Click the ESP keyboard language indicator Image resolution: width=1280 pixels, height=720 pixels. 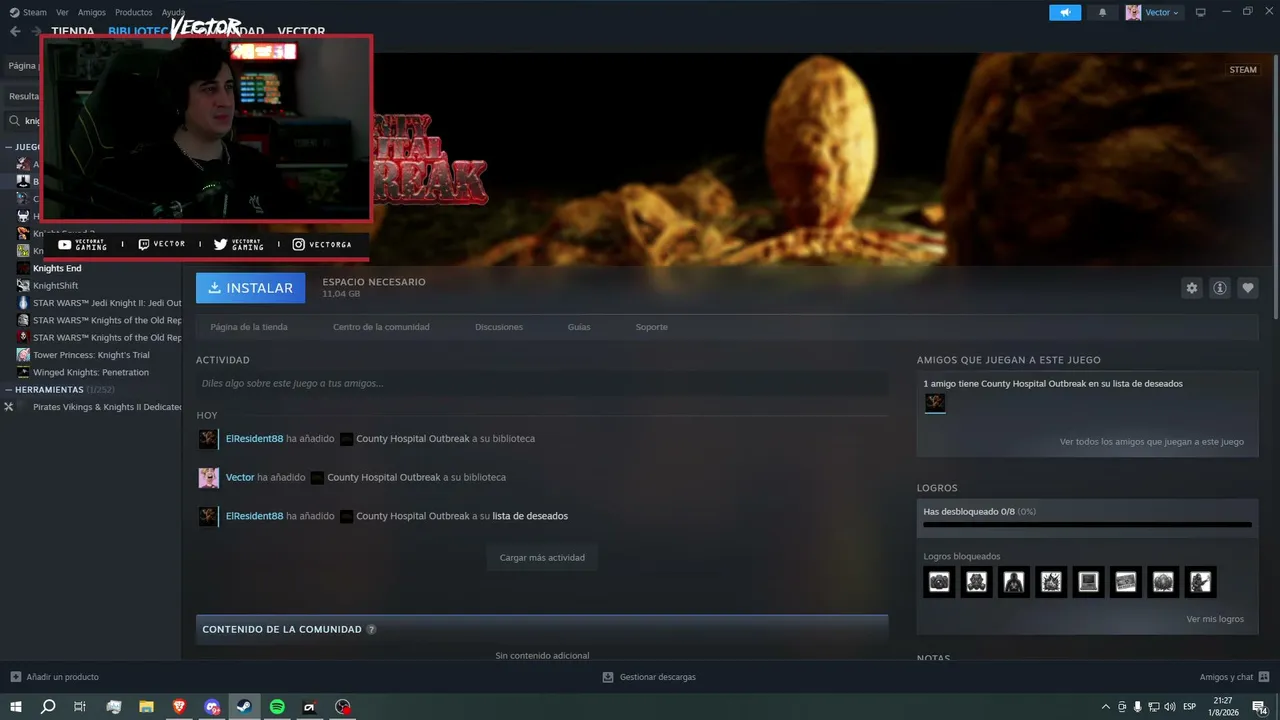[1189, 707]
